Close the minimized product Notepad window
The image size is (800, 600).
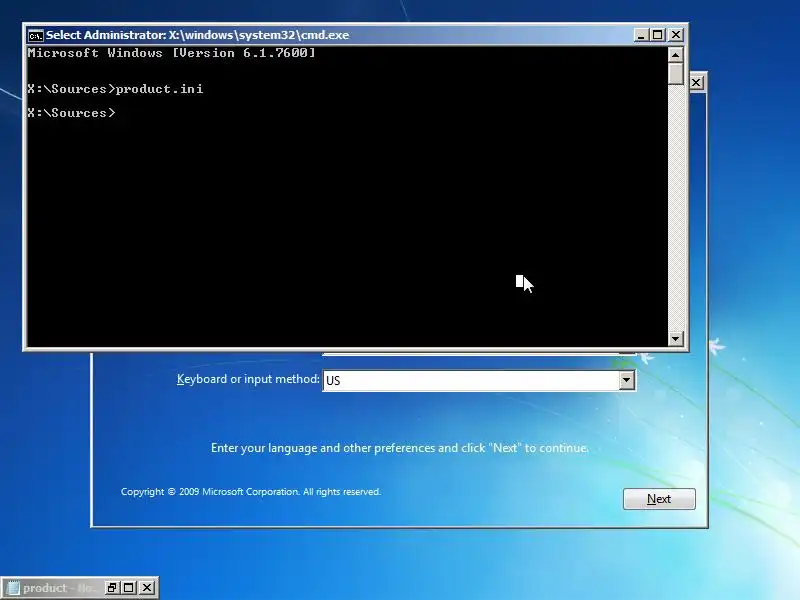coord(147,588)
